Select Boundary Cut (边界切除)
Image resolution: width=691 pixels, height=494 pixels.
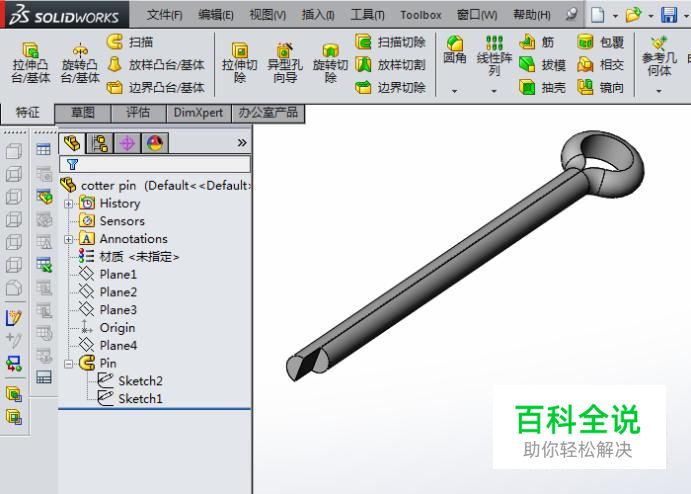tap(390, 87)
